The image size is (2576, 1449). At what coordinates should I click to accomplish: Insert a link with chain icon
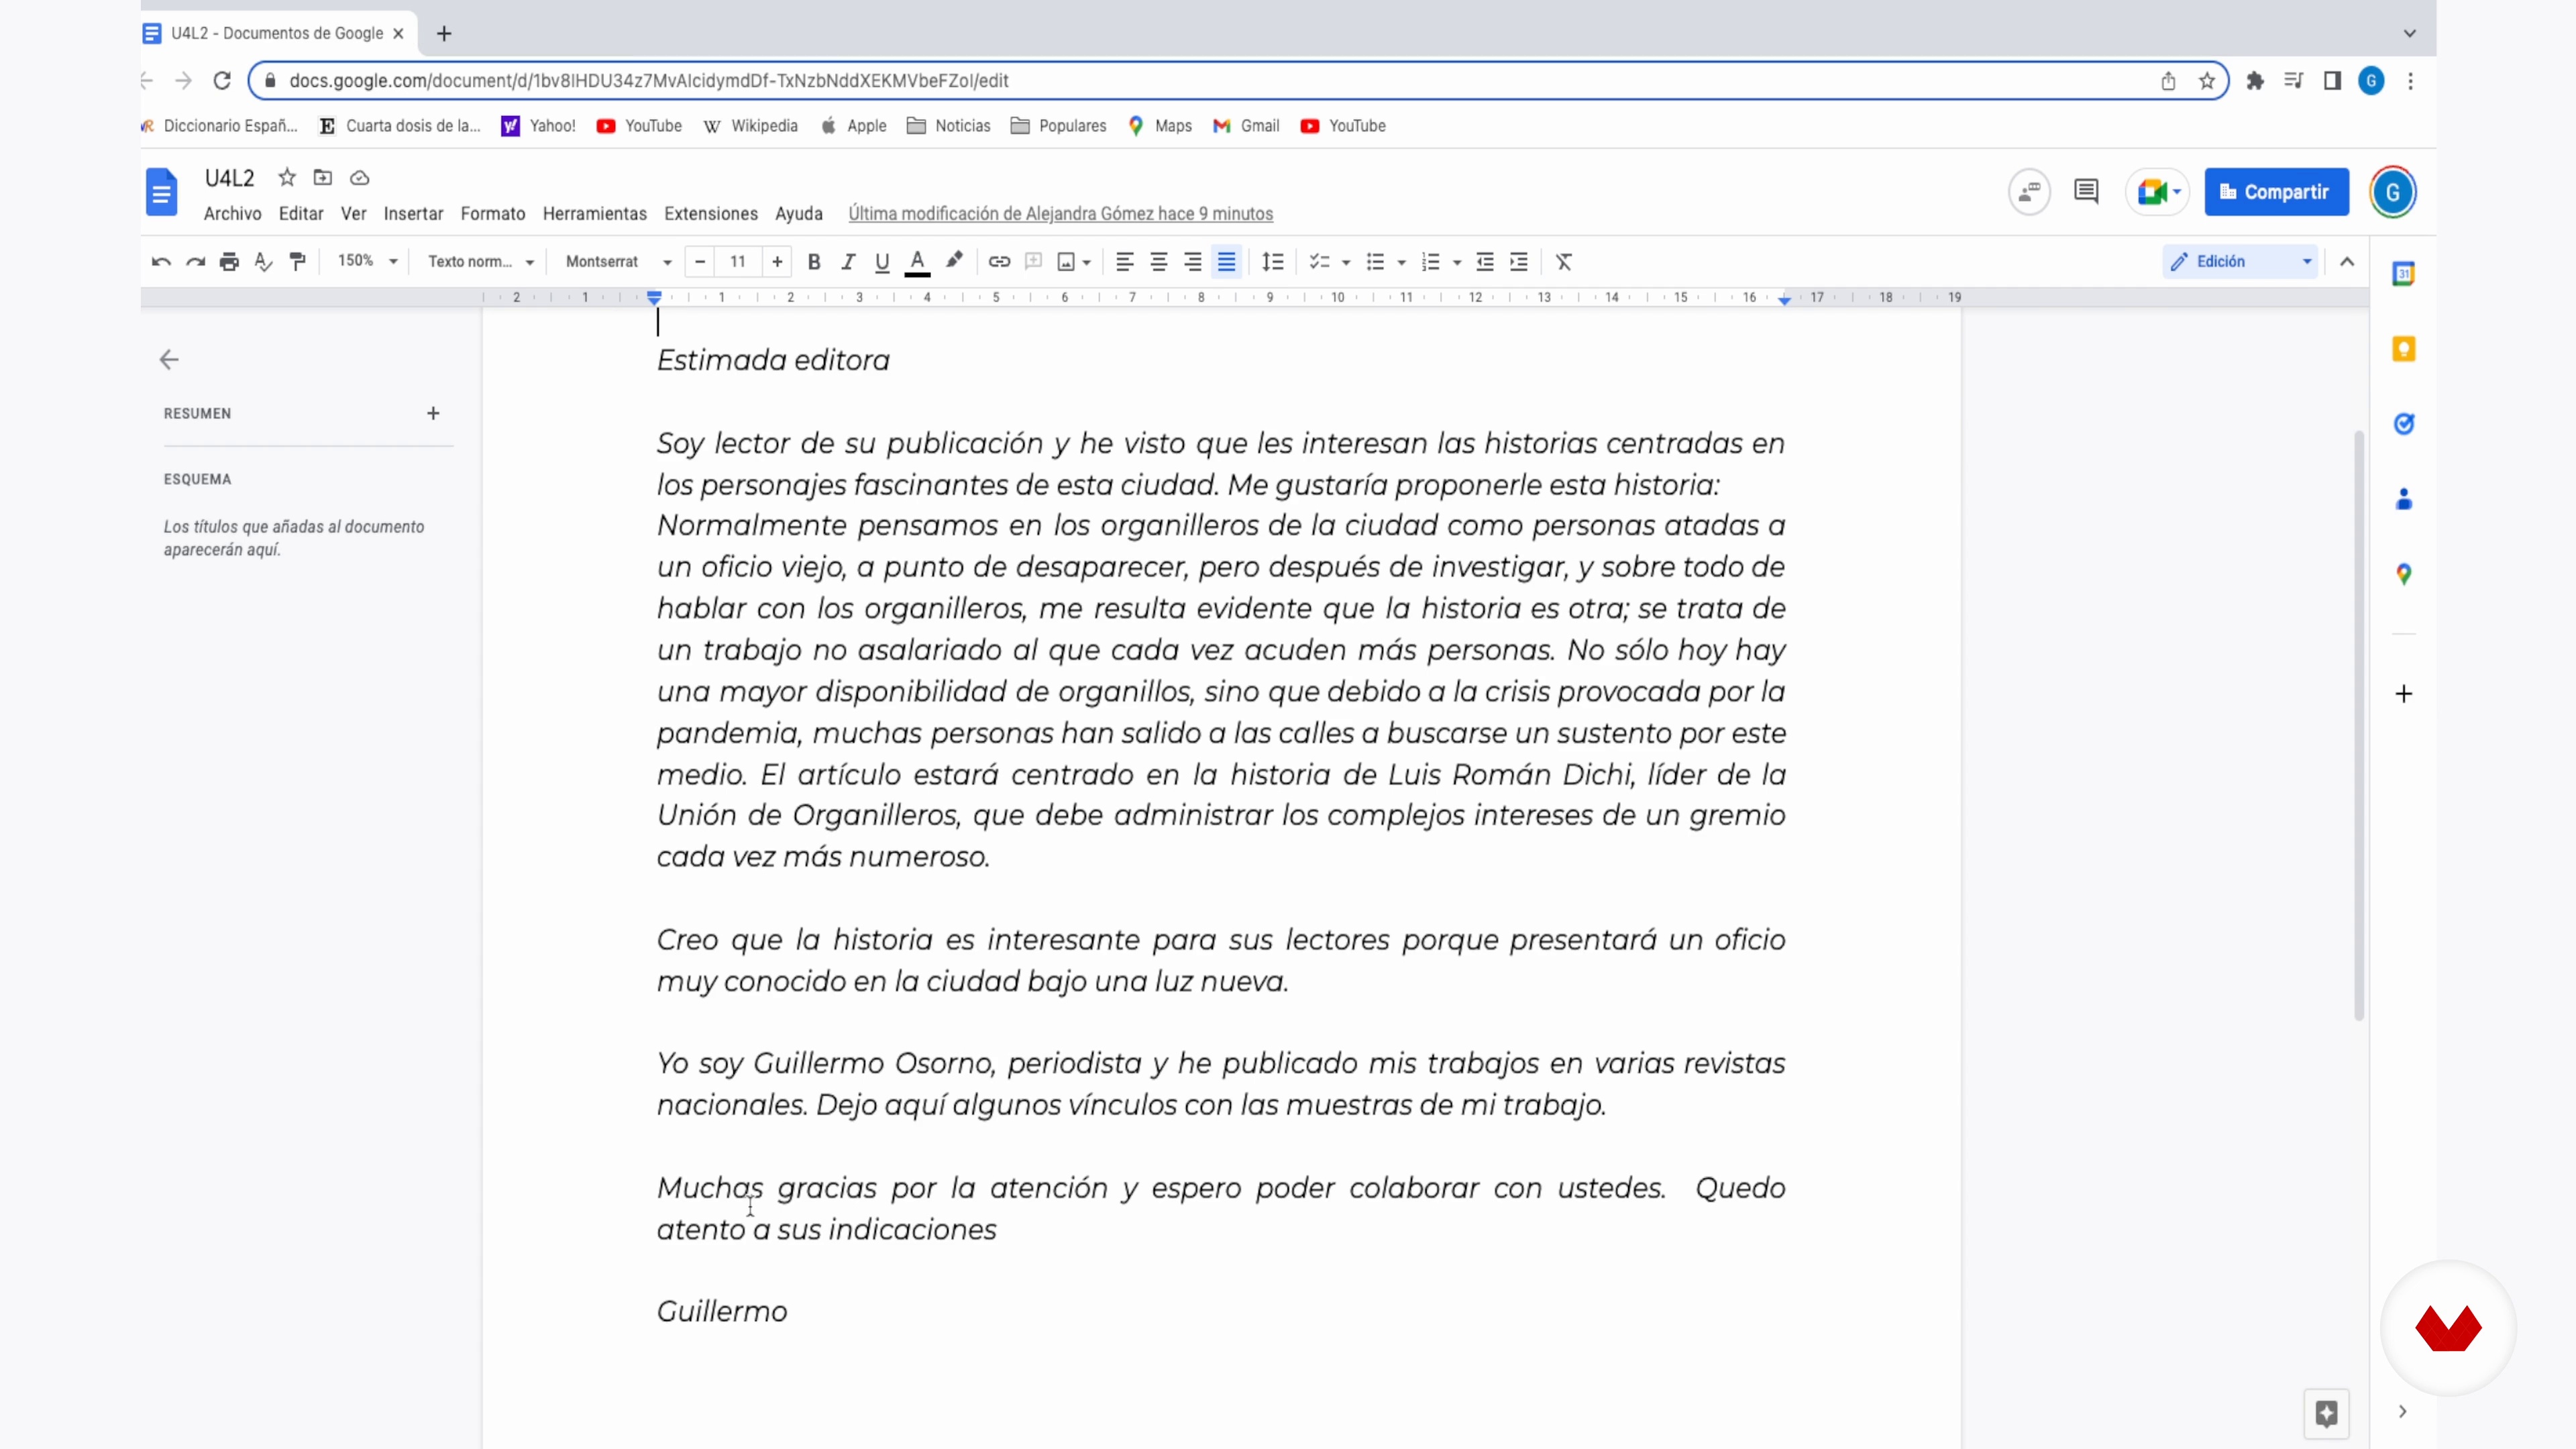click(x=999, y=262)
